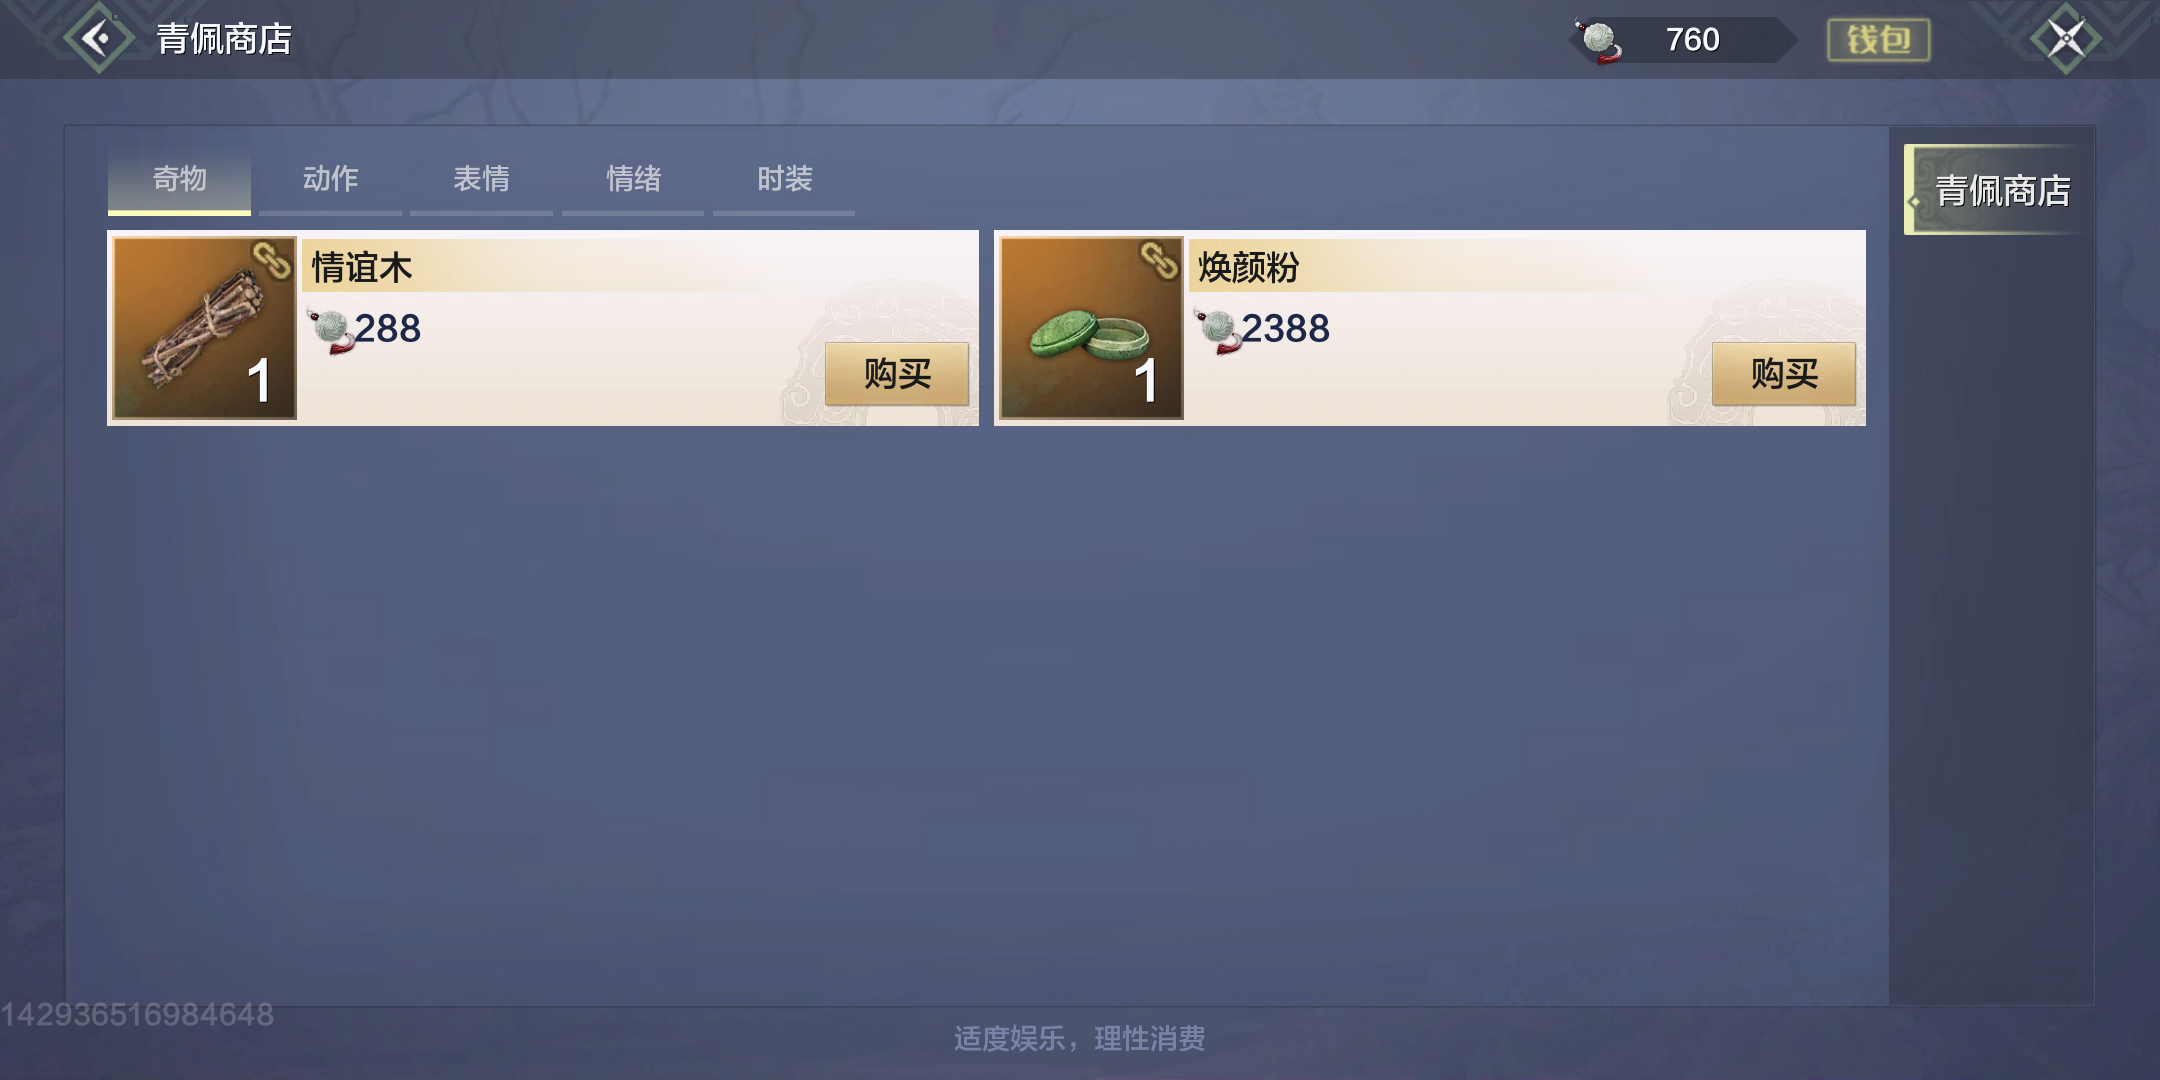The image size is (2160, 1080).
Task: View the 时装 tab
Action: tap(784, 181)
